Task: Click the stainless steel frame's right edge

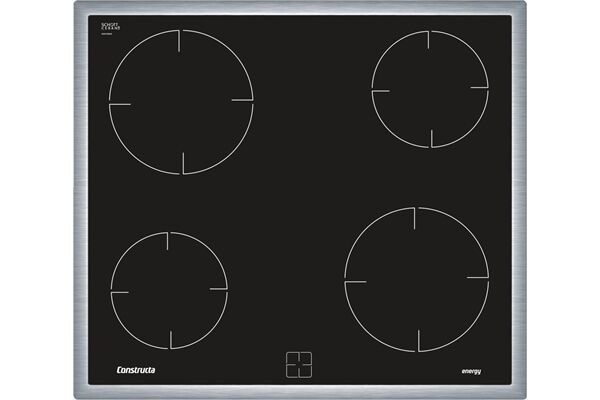Action: point(520,200)
